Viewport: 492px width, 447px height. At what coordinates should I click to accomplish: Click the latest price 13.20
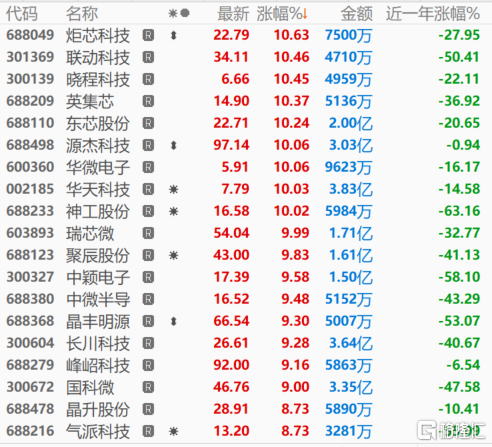(231, 431)
